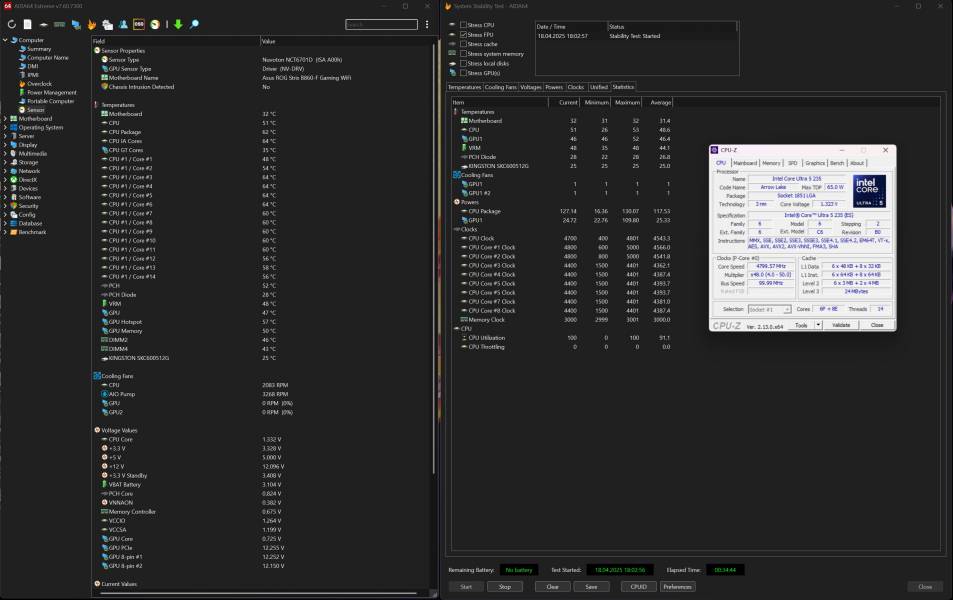Expand the Motherboard tree node

[x=5, y=119]
